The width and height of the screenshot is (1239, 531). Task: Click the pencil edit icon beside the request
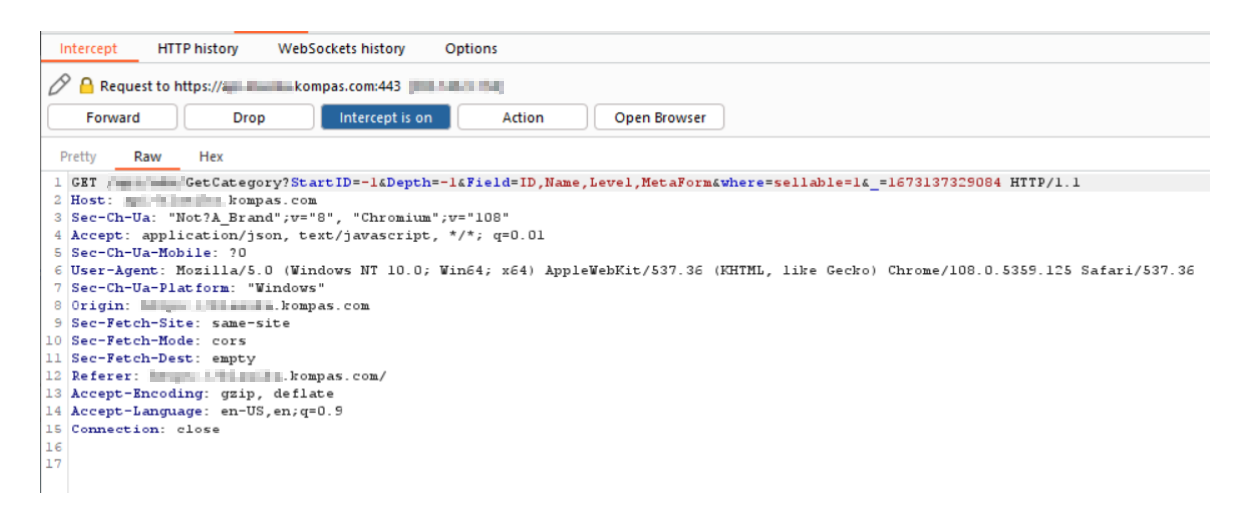pos(60,86)
